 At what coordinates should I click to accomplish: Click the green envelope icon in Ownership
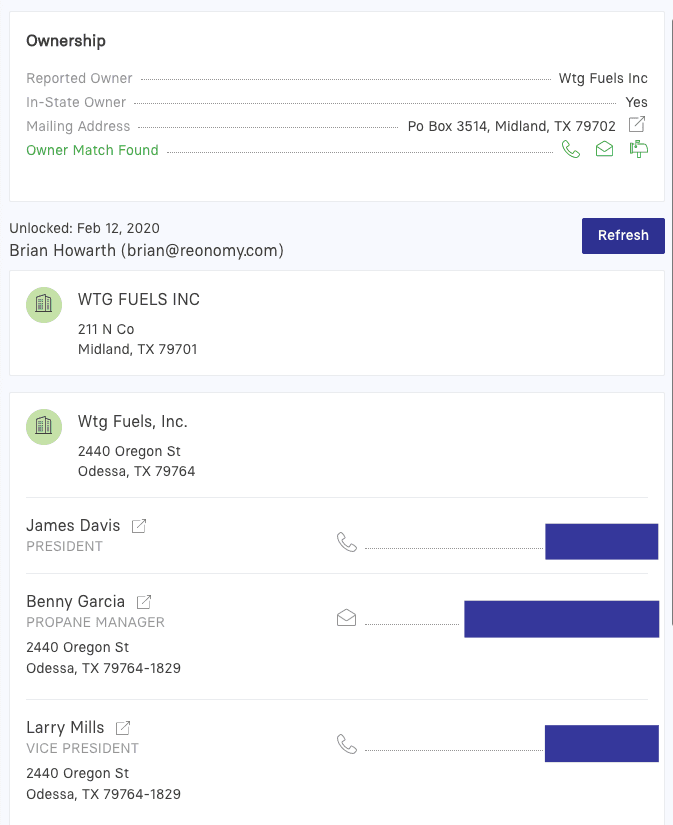pyautogui.click(x=604, y=150)
